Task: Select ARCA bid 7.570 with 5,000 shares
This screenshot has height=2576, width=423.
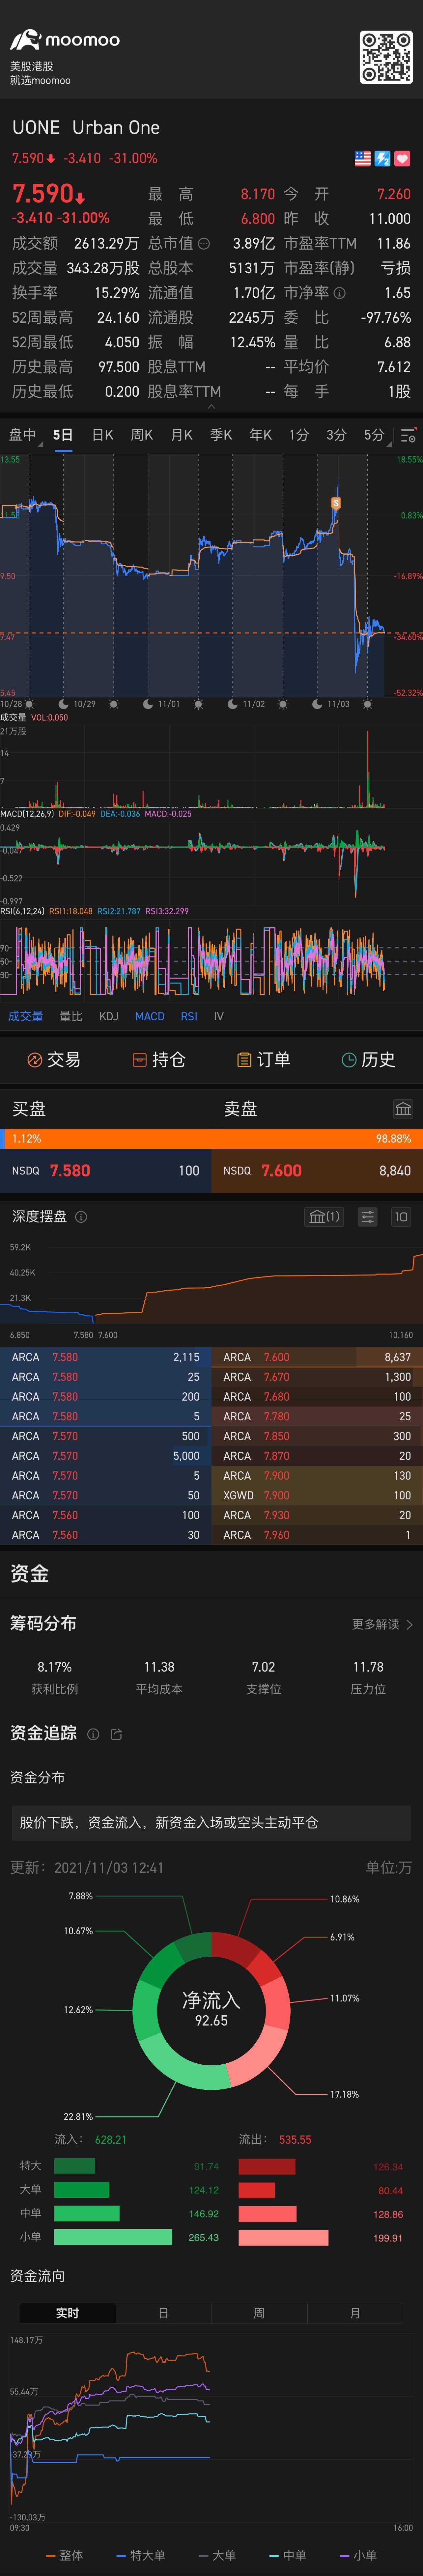Action: pyautogui.click(x=105, y=1456)
